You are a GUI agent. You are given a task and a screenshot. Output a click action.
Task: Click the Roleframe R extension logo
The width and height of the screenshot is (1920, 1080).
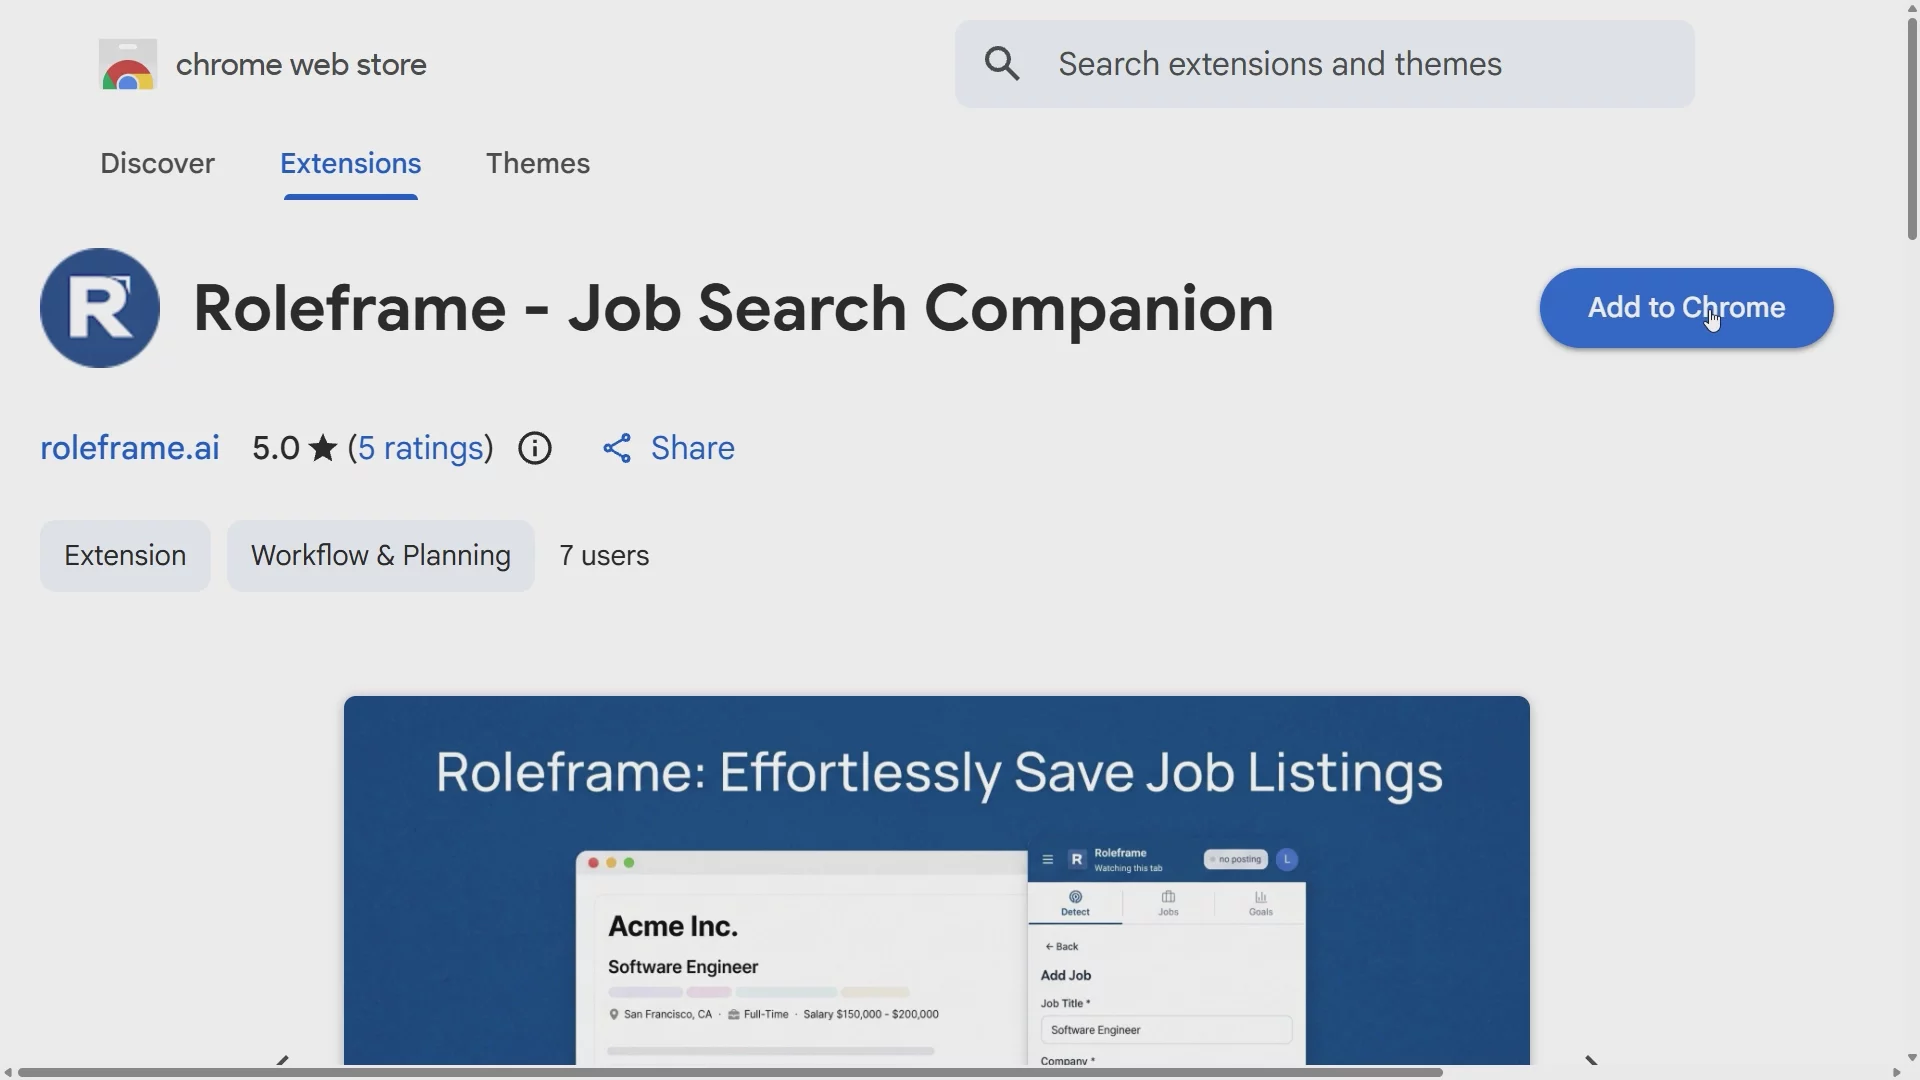tap(100, 308)
